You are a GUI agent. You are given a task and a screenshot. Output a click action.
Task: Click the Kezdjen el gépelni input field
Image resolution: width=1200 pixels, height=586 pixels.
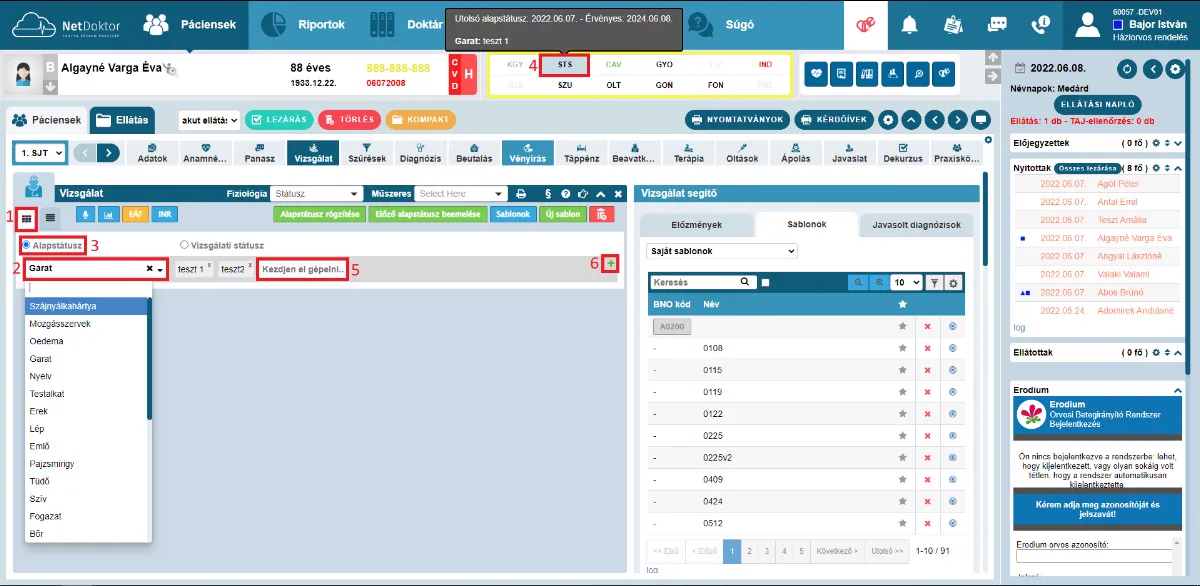[303, 269]
